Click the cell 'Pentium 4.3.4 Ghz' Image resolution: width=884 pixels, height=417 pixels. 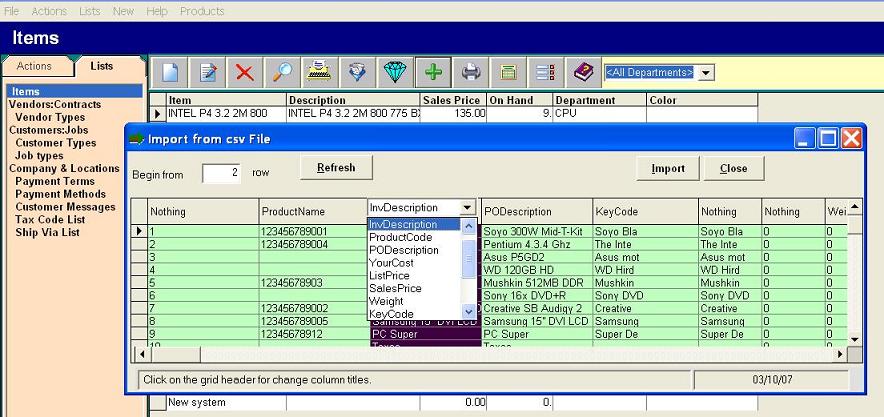[x=537, y=245]
